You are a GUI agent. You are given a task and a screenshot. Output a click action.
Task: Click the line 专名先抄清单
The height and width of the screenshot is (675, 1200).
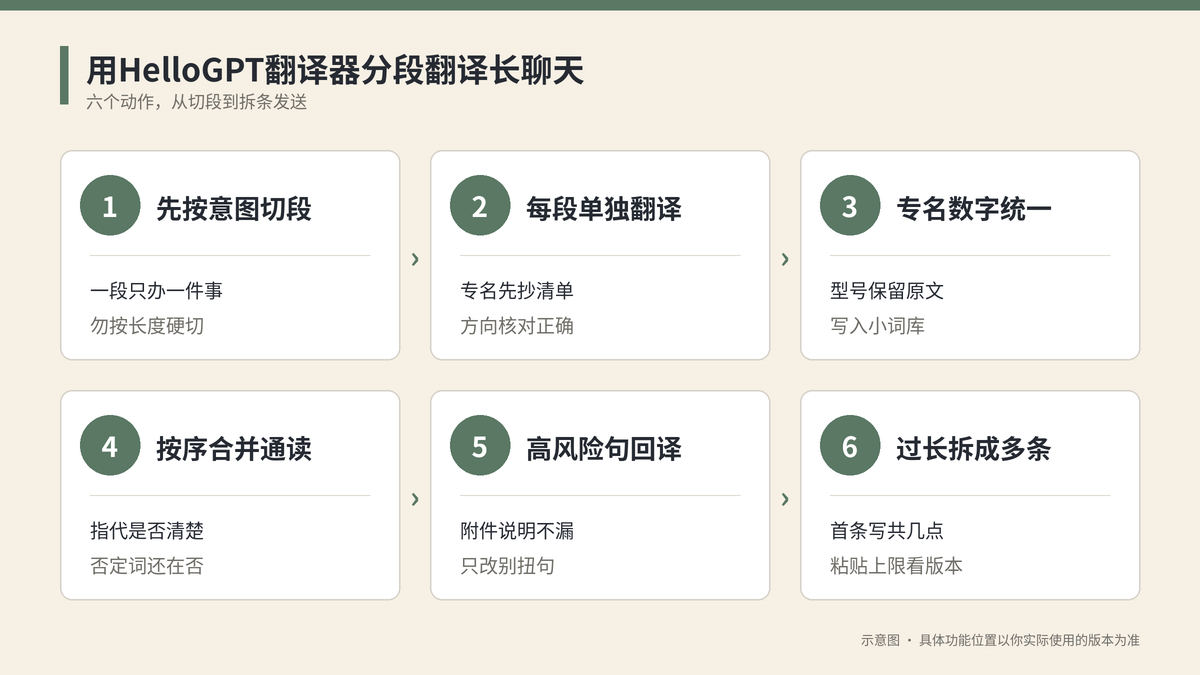[x=517, y=291]
